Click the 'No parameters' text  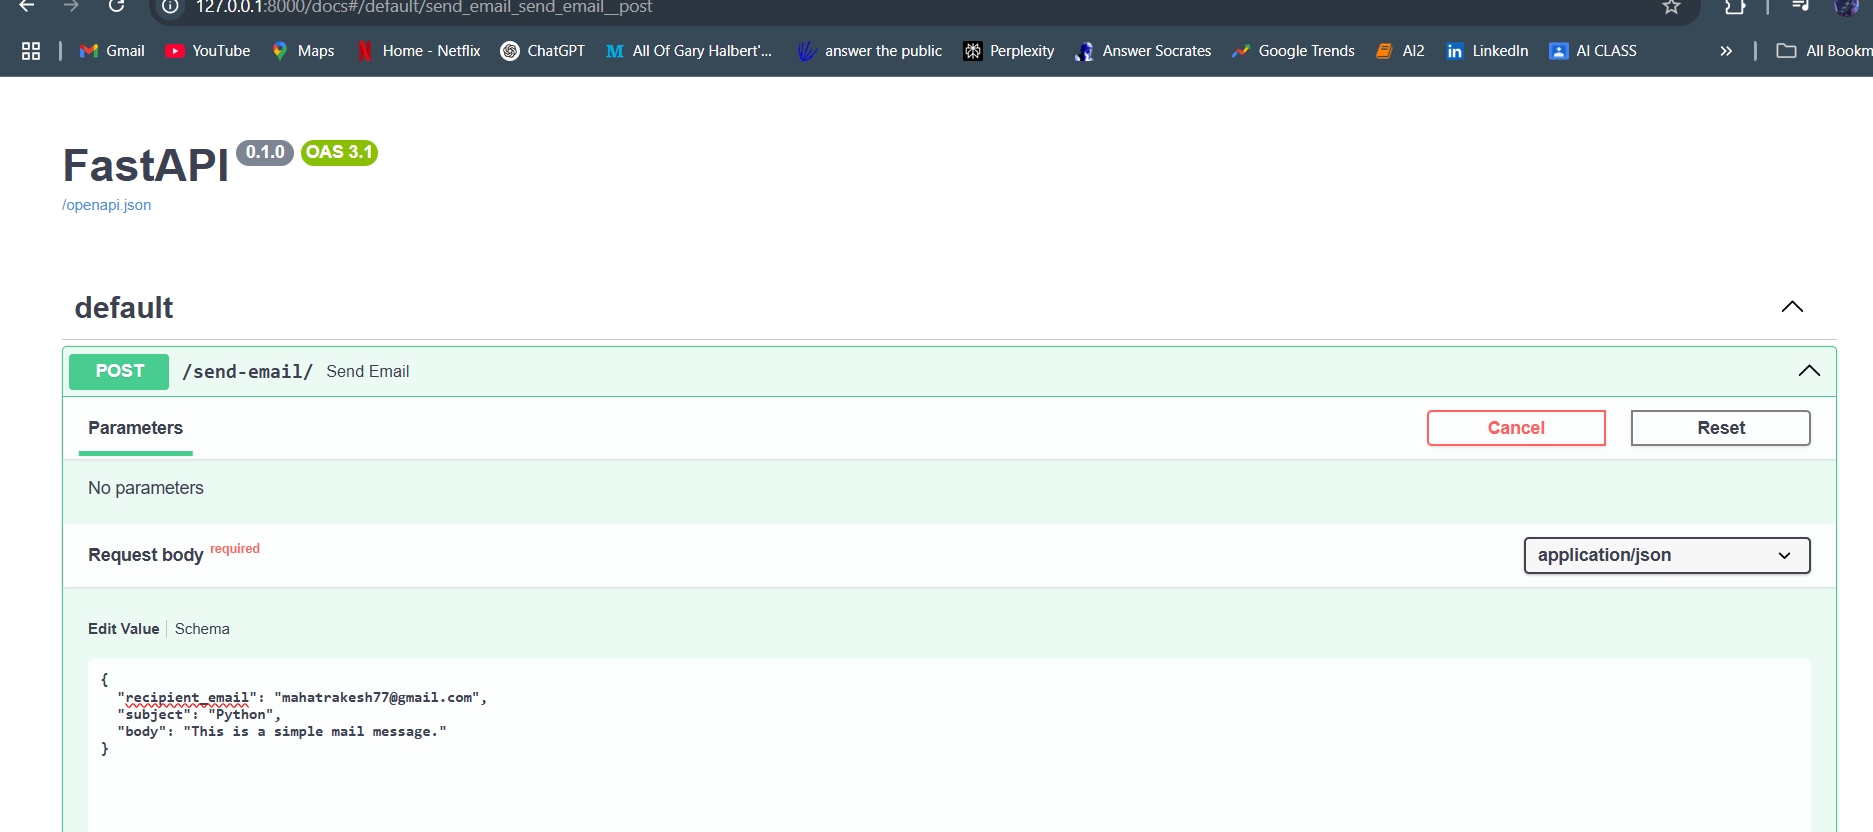pyautogui.click(x=146, y=488)
